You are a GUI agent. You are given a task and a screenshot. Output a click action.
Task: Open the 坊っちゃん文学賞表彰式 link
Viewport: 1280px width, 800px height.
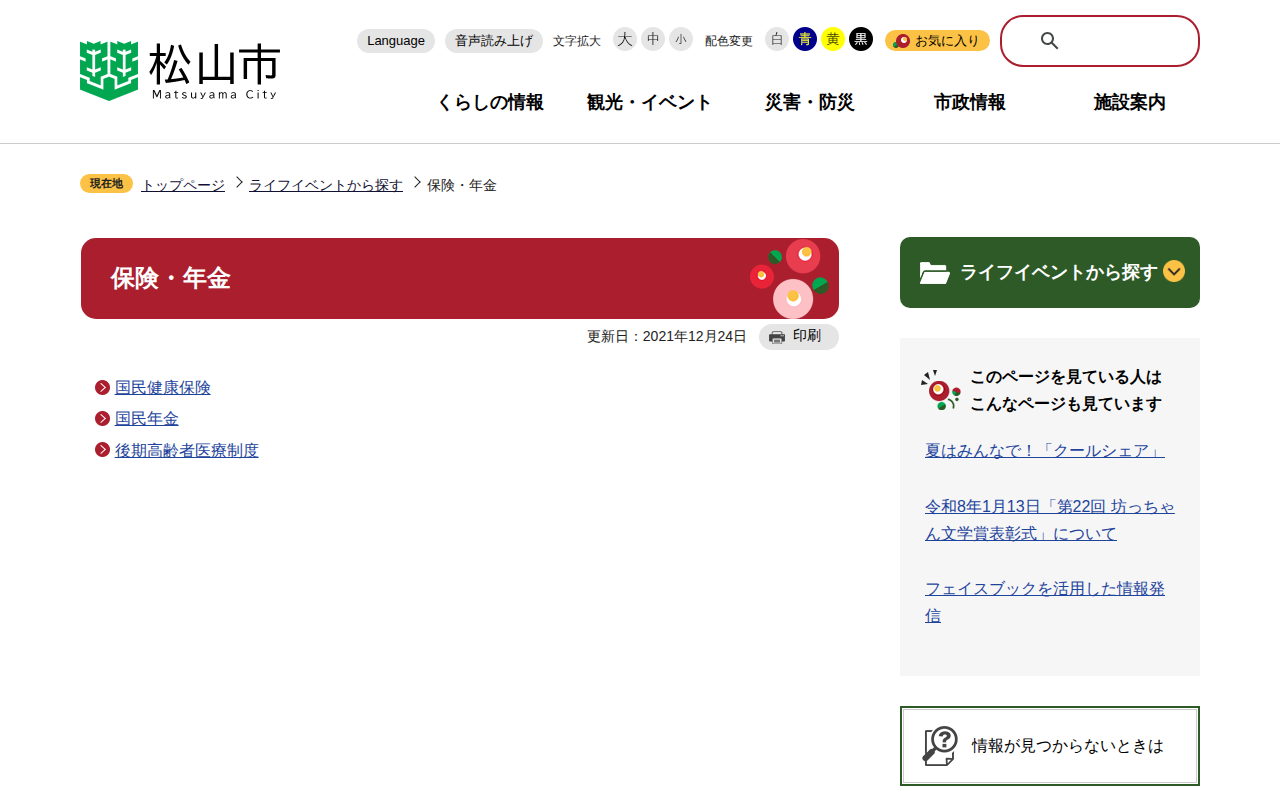tap(1050, 520)
